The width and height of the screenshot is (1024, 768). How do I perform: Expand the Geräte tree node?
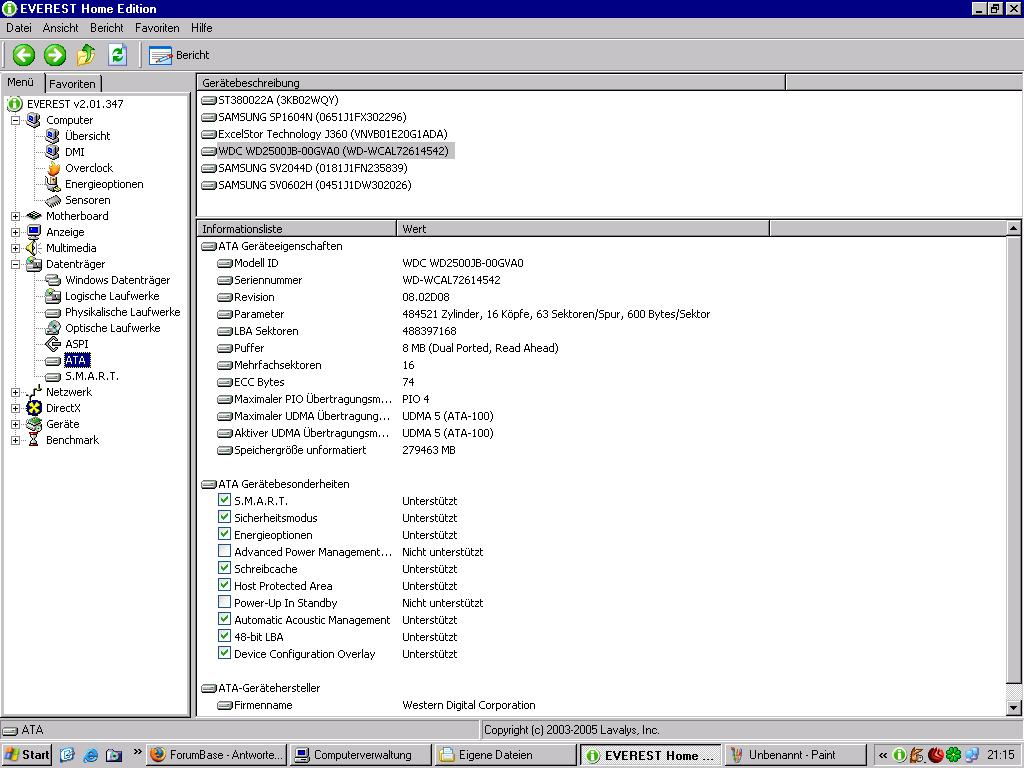pyautogui.click(x=16, y=424)
